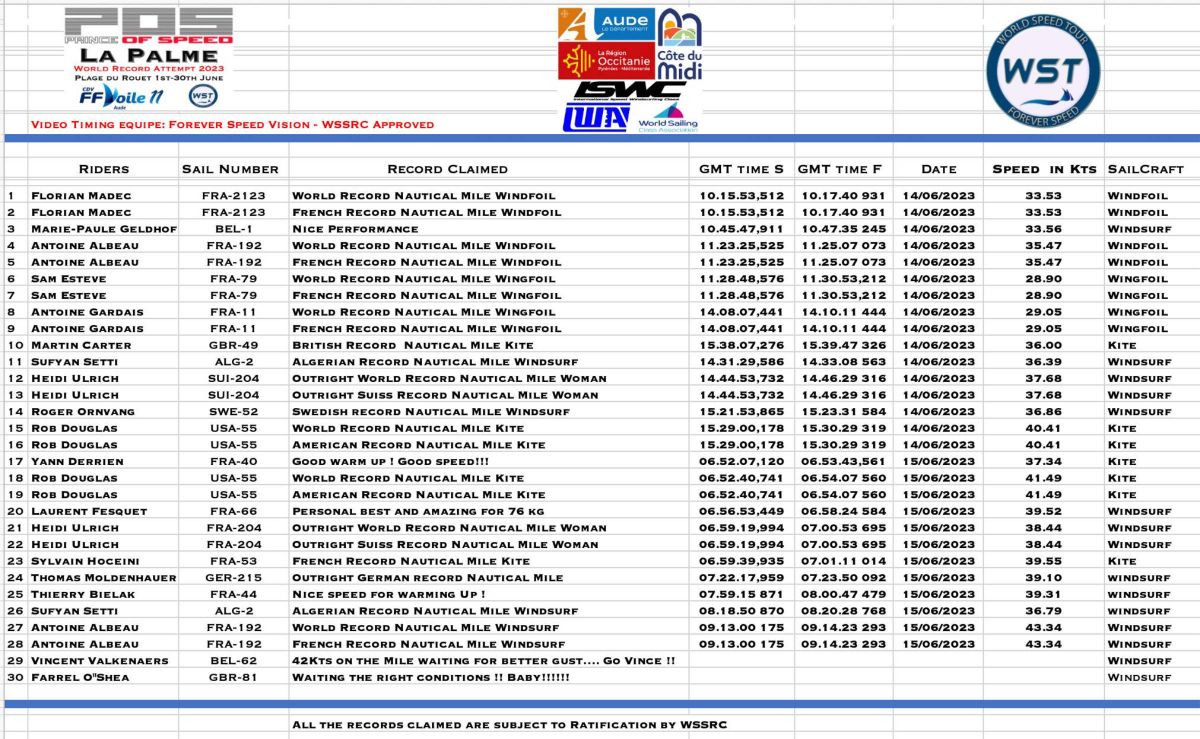
Task: Select the GMT time S header
Action: click(741, 169)
